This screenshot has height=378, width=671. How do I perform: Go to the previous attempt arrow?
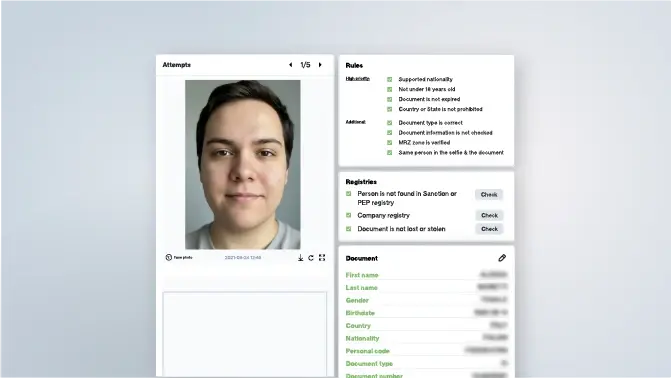(291, 65)
